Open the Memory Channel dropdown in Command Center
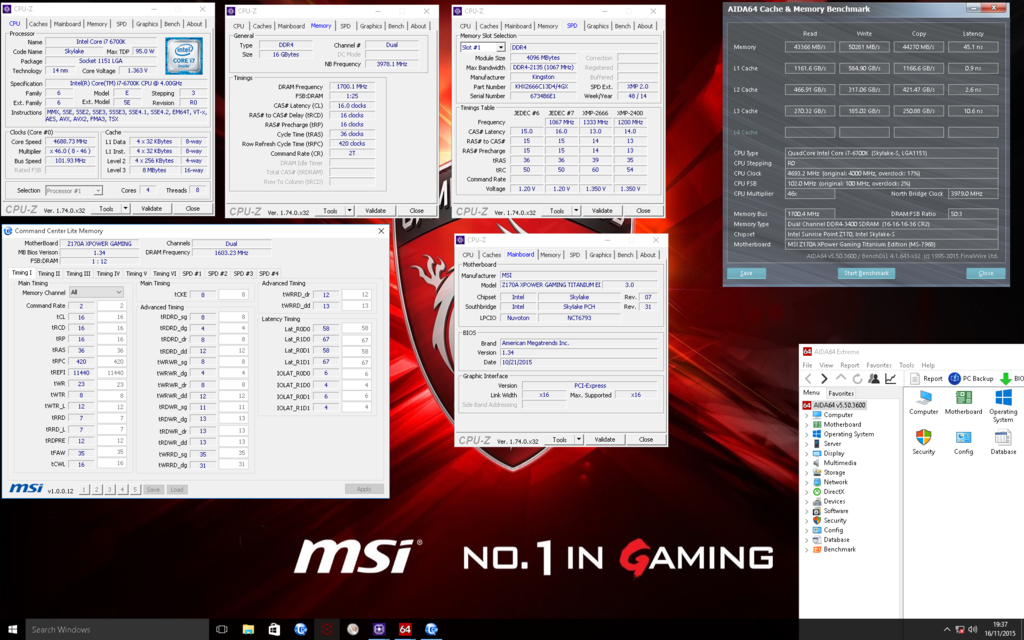The width and height of the screenshot is (1024, 640). coord(96,293)
